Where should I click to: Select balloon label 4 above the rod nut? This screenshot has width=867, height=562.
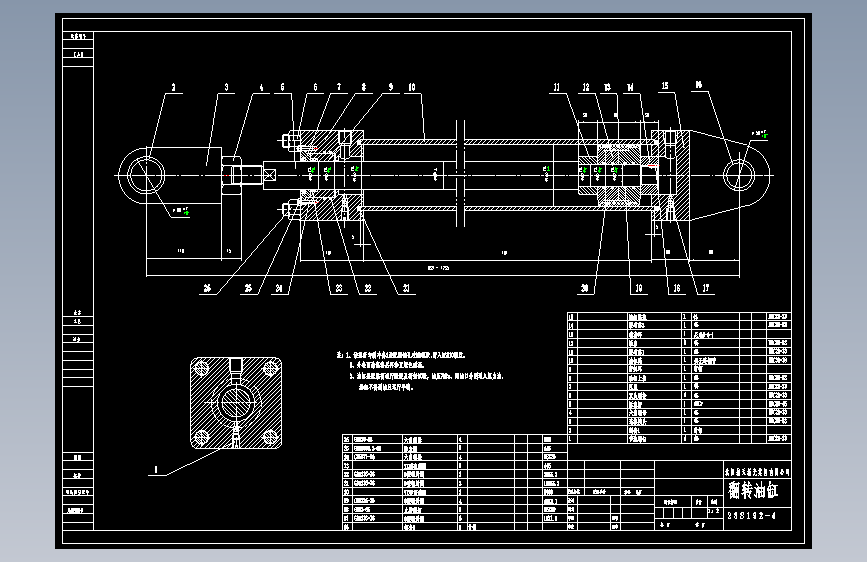coord(261,87)
